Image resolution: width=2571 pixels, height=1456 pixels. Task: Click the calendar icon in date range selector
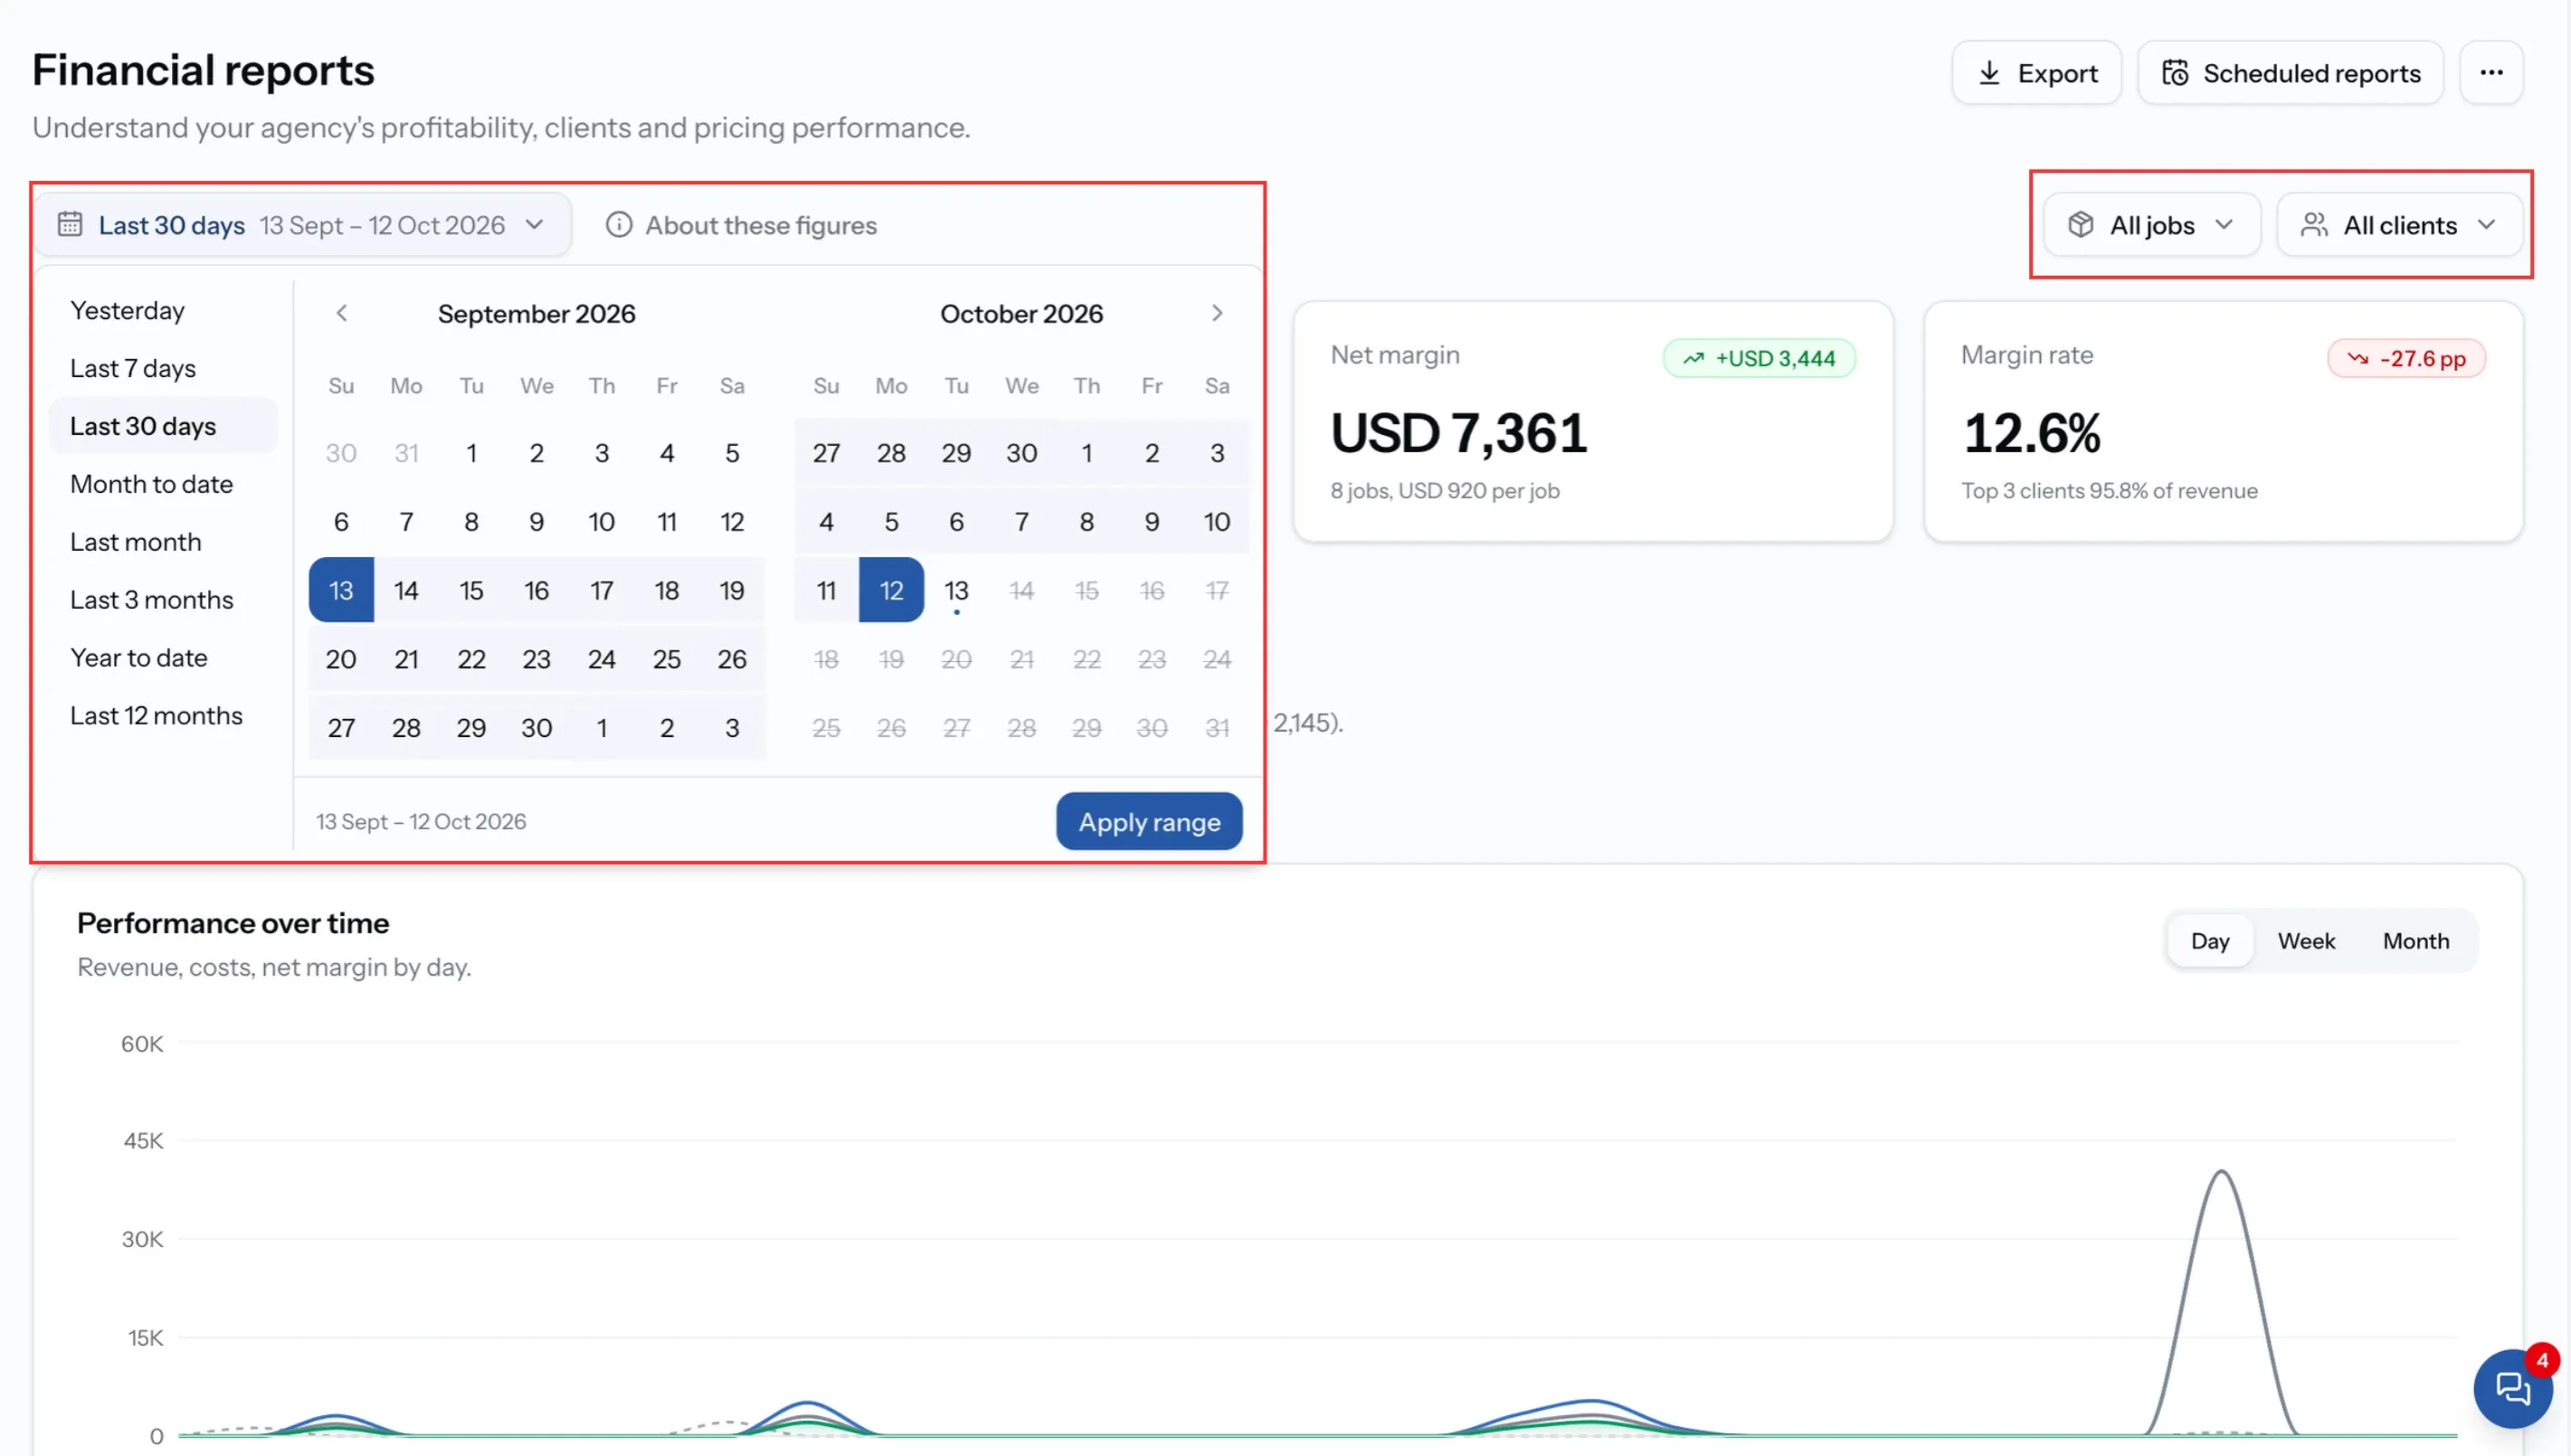pos(70,224)
